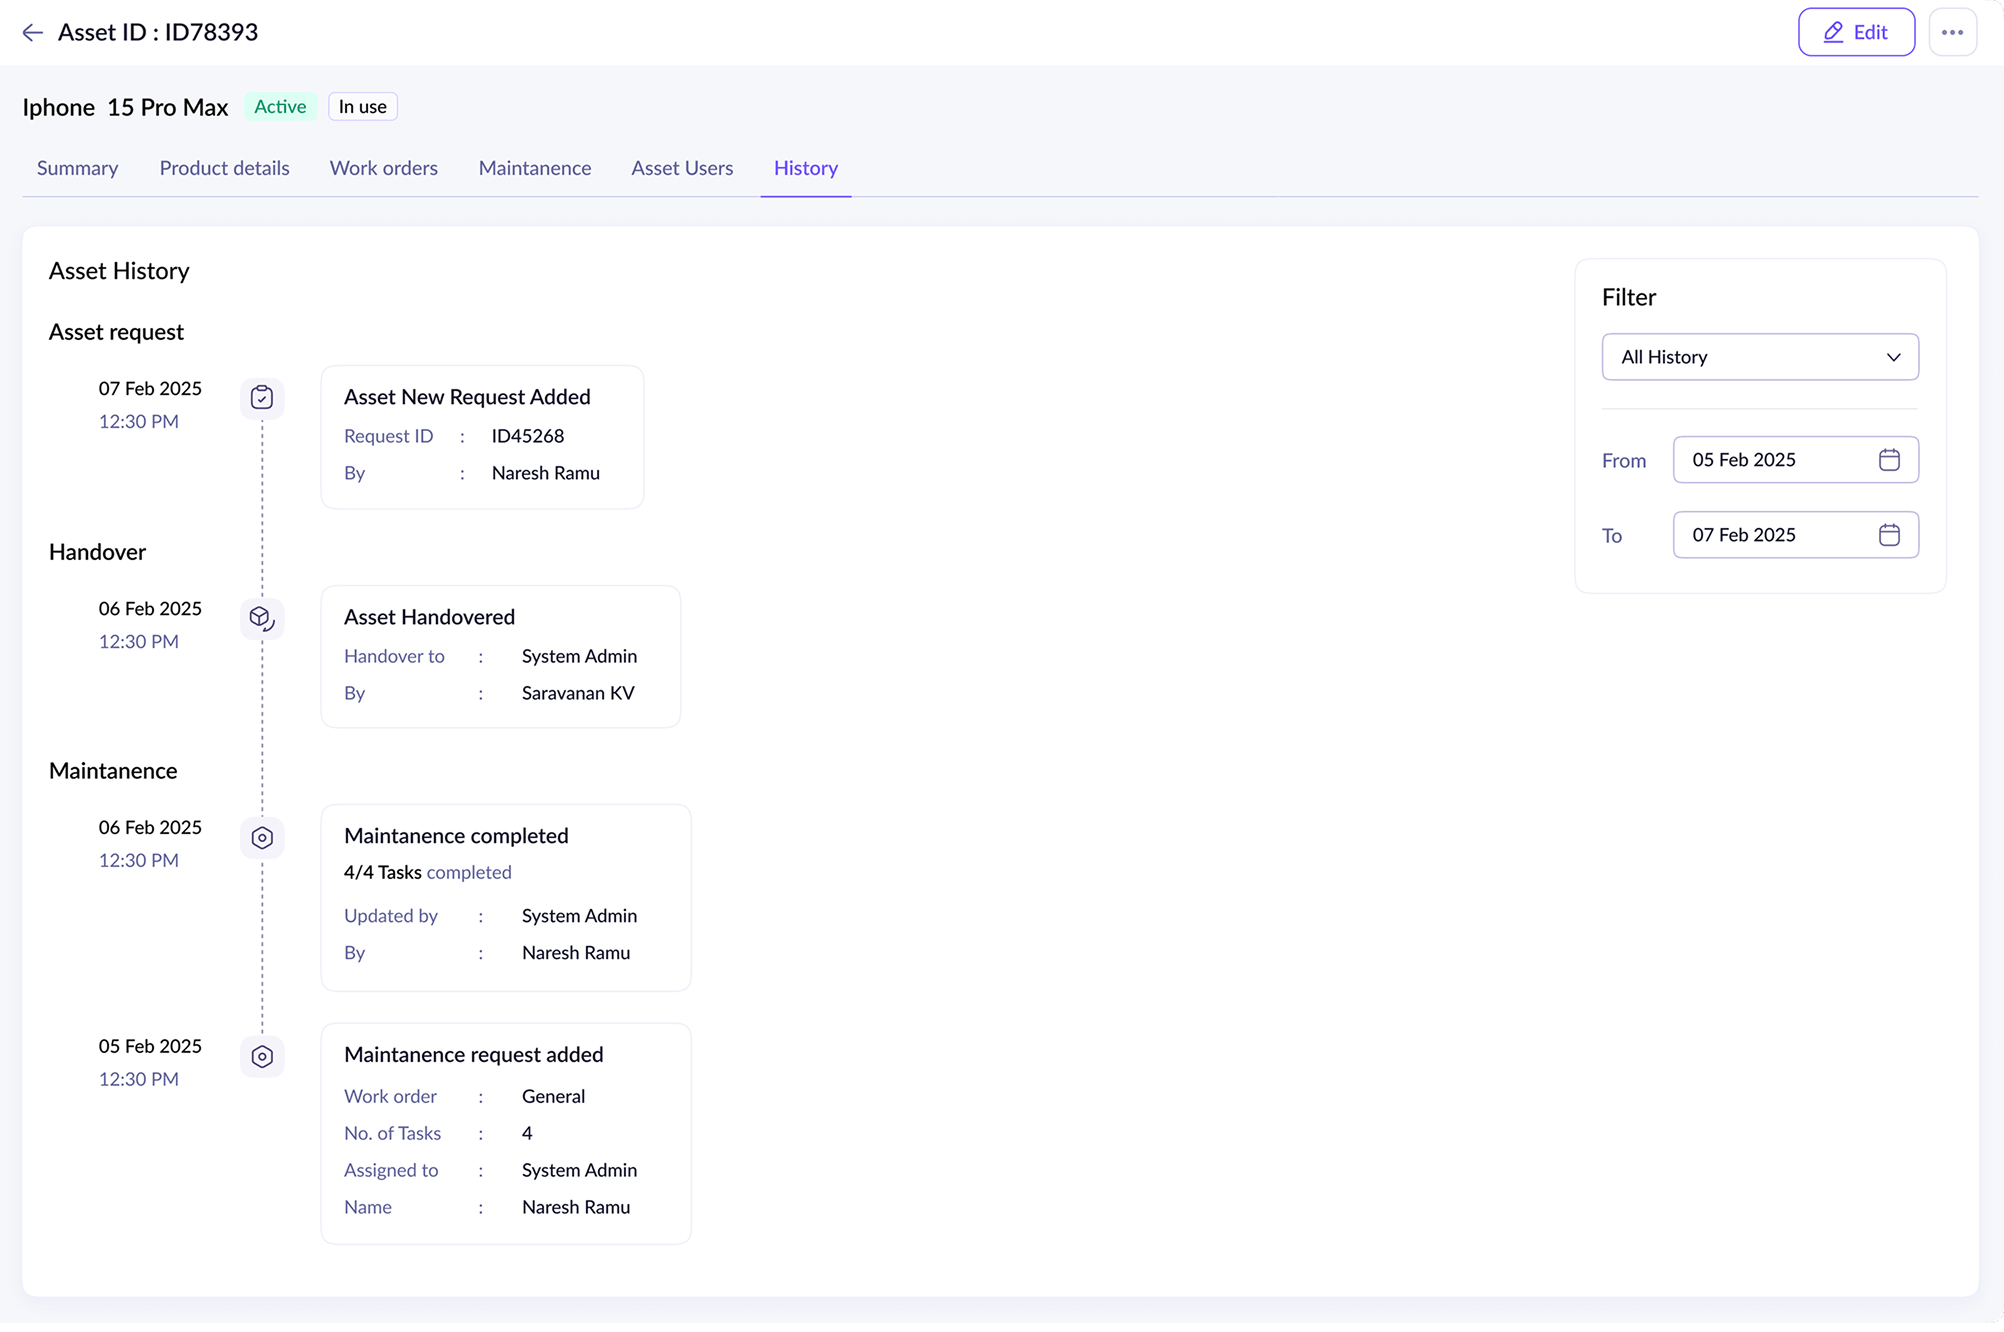Open the Product details tab
The image size is (2004, 1332).
pyautogui.click(x=224, y=168)
